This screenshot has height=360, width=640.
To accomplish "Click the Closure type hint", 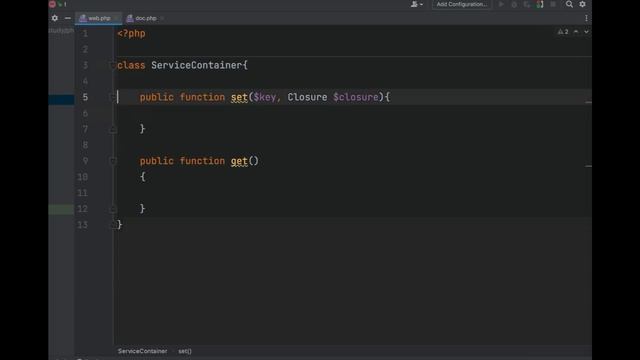I will tap(307, 97).
